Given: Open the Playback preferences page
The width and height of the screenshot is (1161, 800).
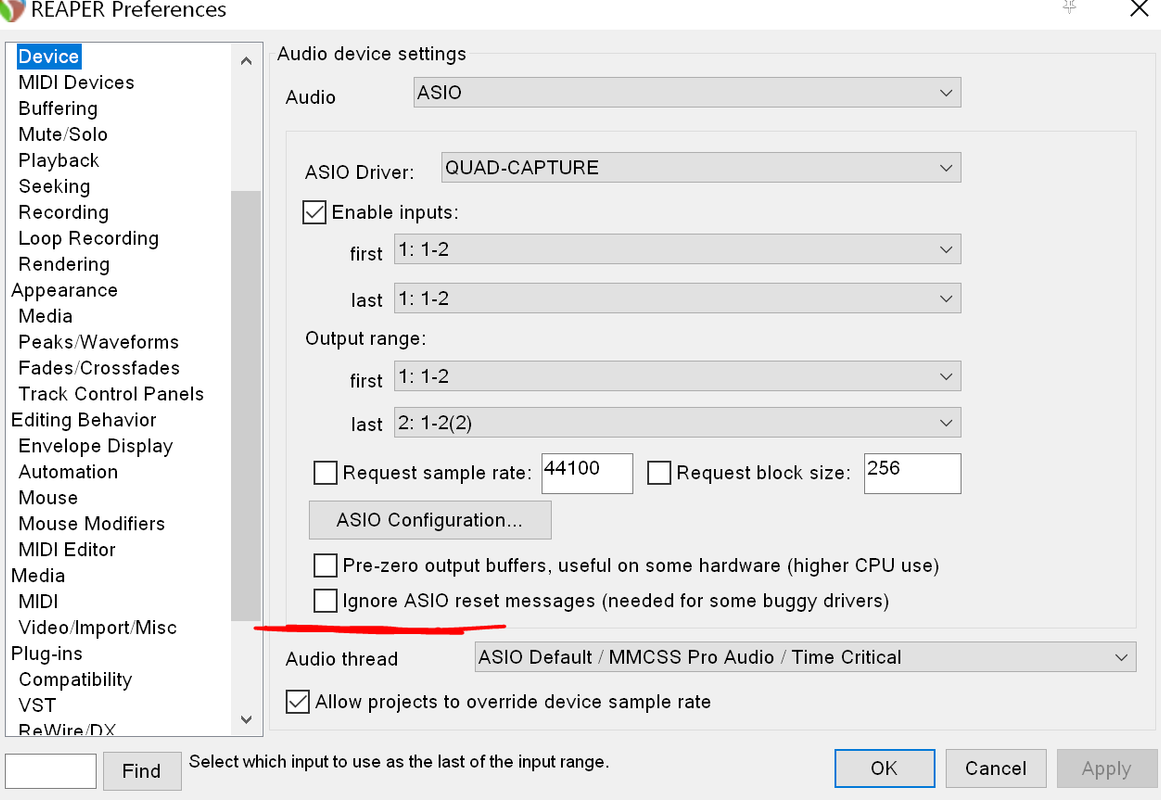Looking at the screenshot, I should point(58,160).
